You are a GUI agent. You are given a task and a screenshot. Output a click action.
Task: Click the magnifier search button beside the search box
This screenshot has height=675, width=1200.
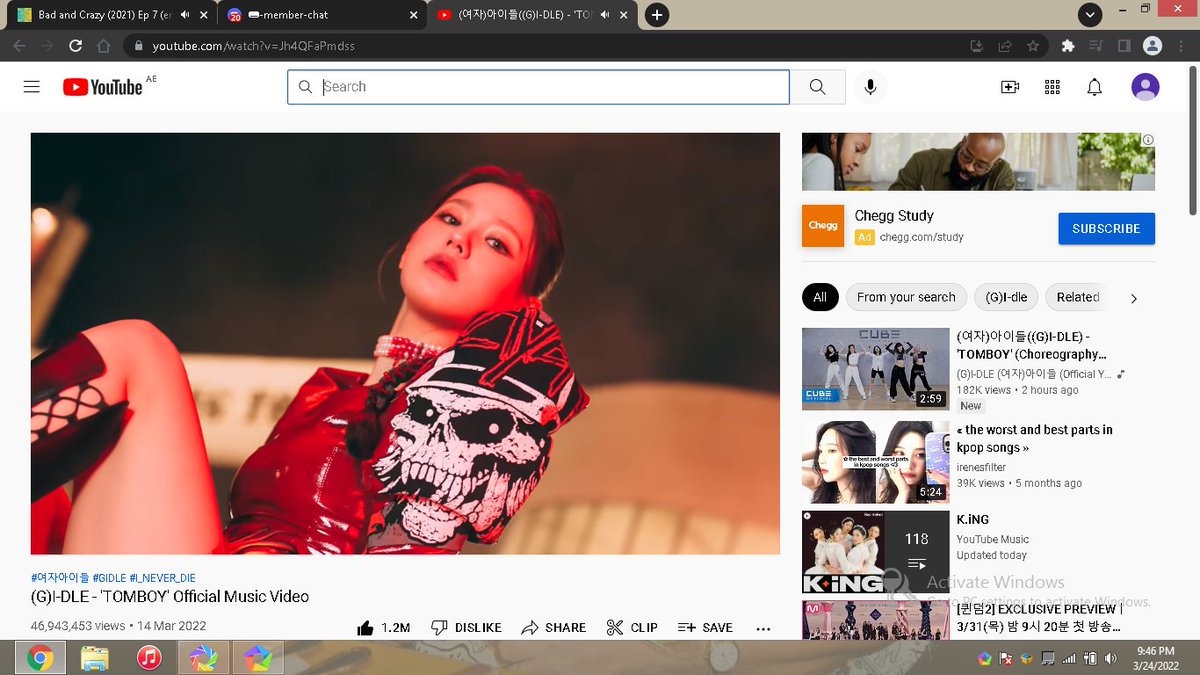[x=817, y=87]
